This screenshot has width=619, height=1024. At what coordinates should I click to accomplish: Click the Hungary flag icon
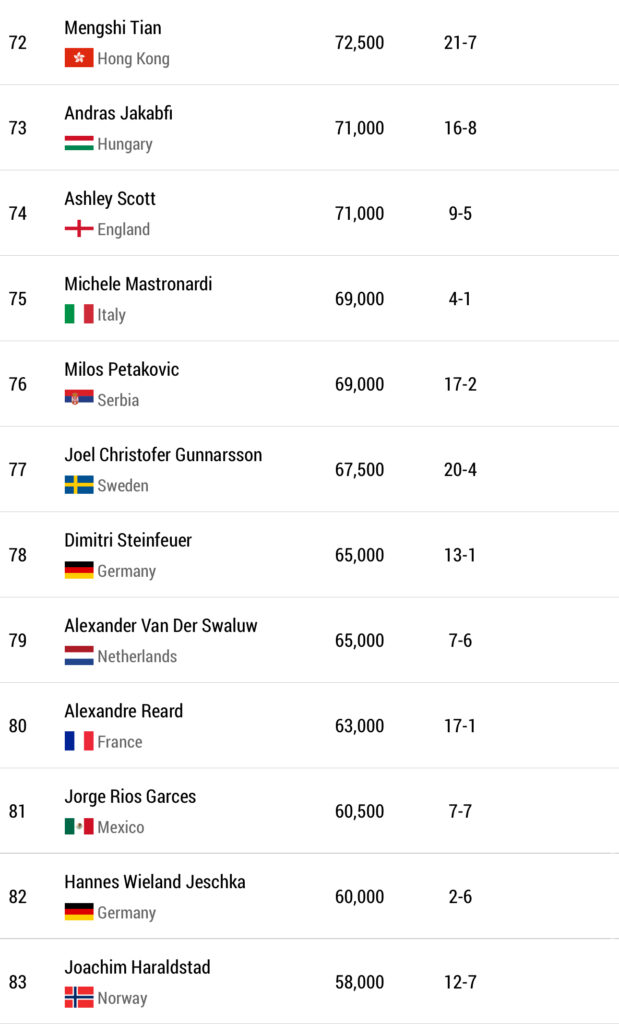pyautogui.click(x=79, y=144)
